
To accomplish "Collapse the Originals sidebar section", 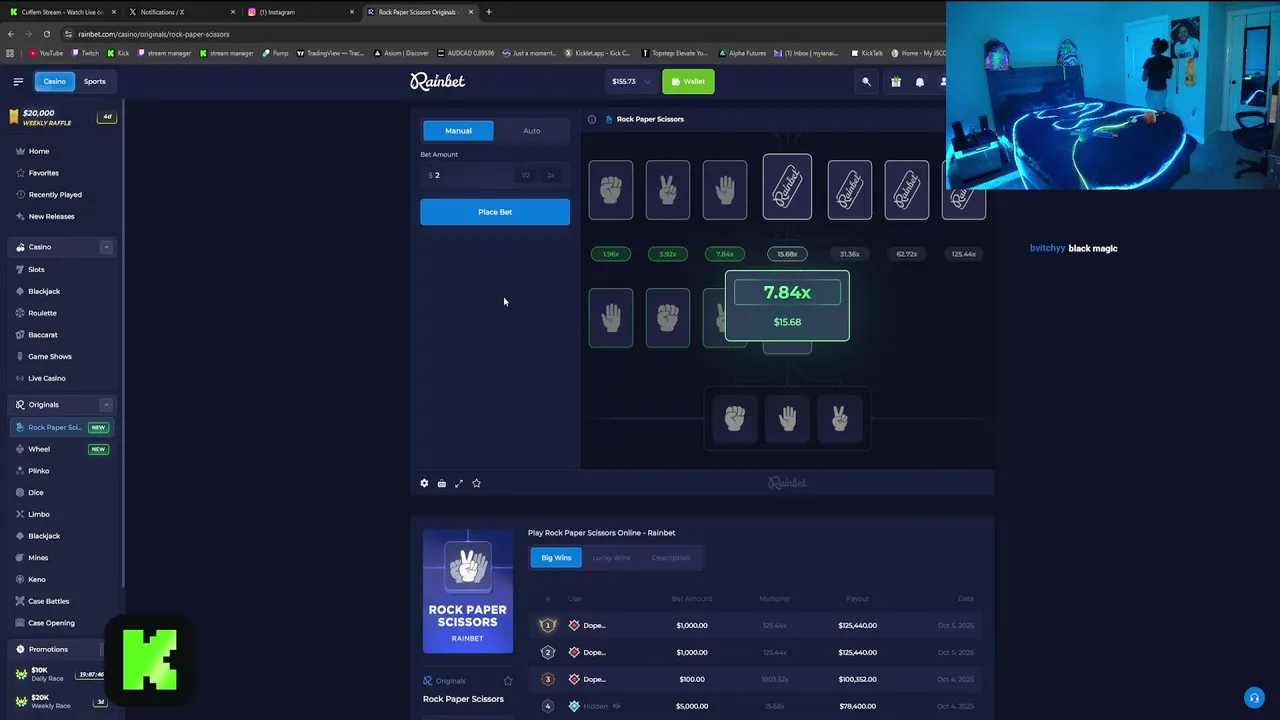I will pyautogui.click(x=106, y=405).
